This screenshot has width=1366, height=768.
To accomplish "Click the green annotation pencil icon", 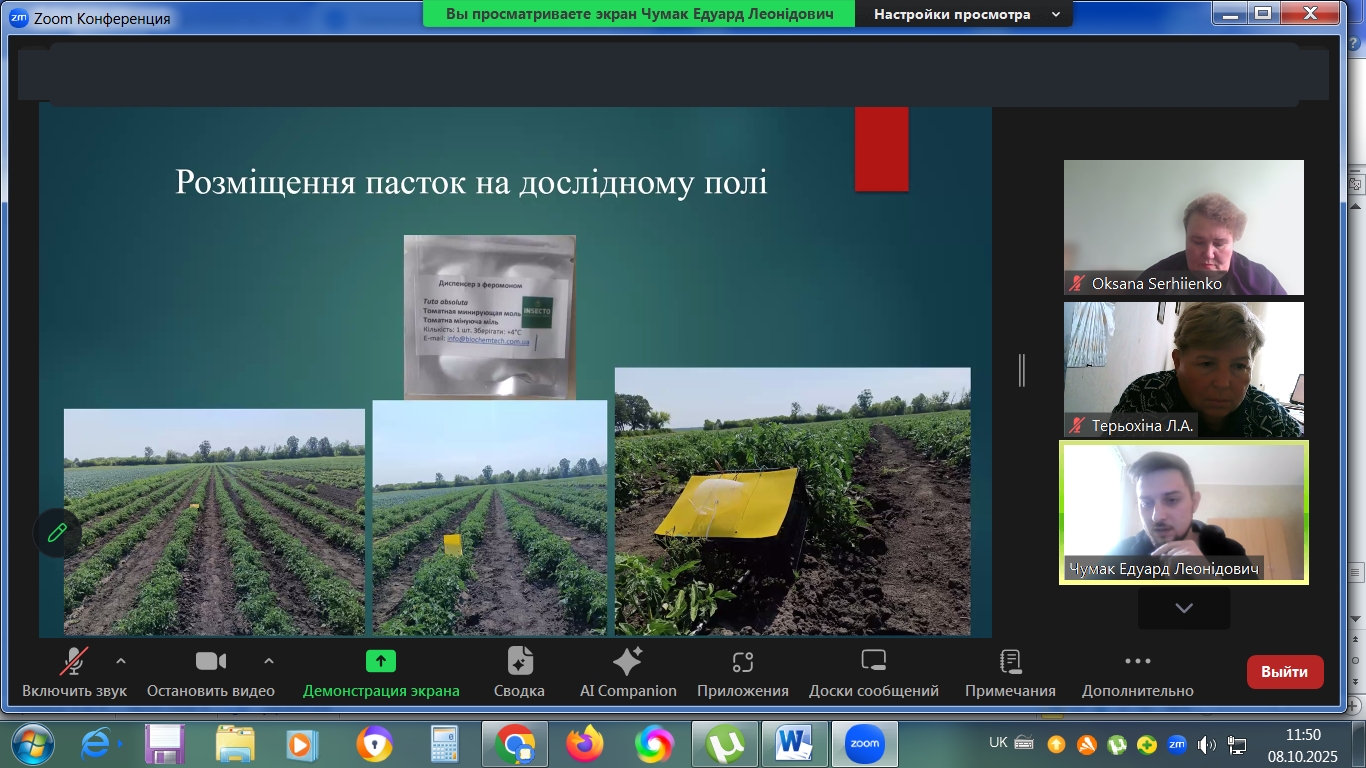I will pos(57,533).
